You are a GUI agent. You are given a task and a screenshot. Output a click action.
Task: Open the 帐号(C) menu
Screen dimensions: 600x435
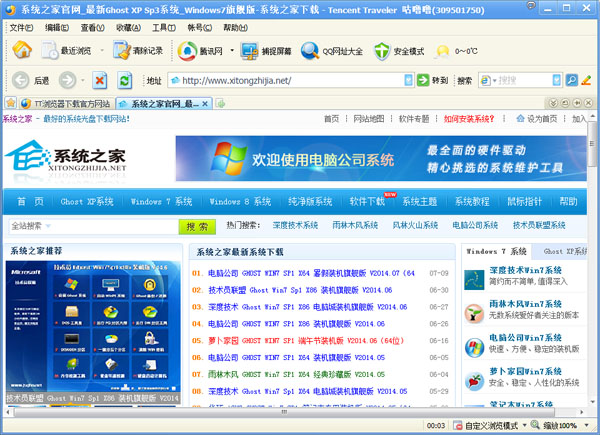coord(199,28)
